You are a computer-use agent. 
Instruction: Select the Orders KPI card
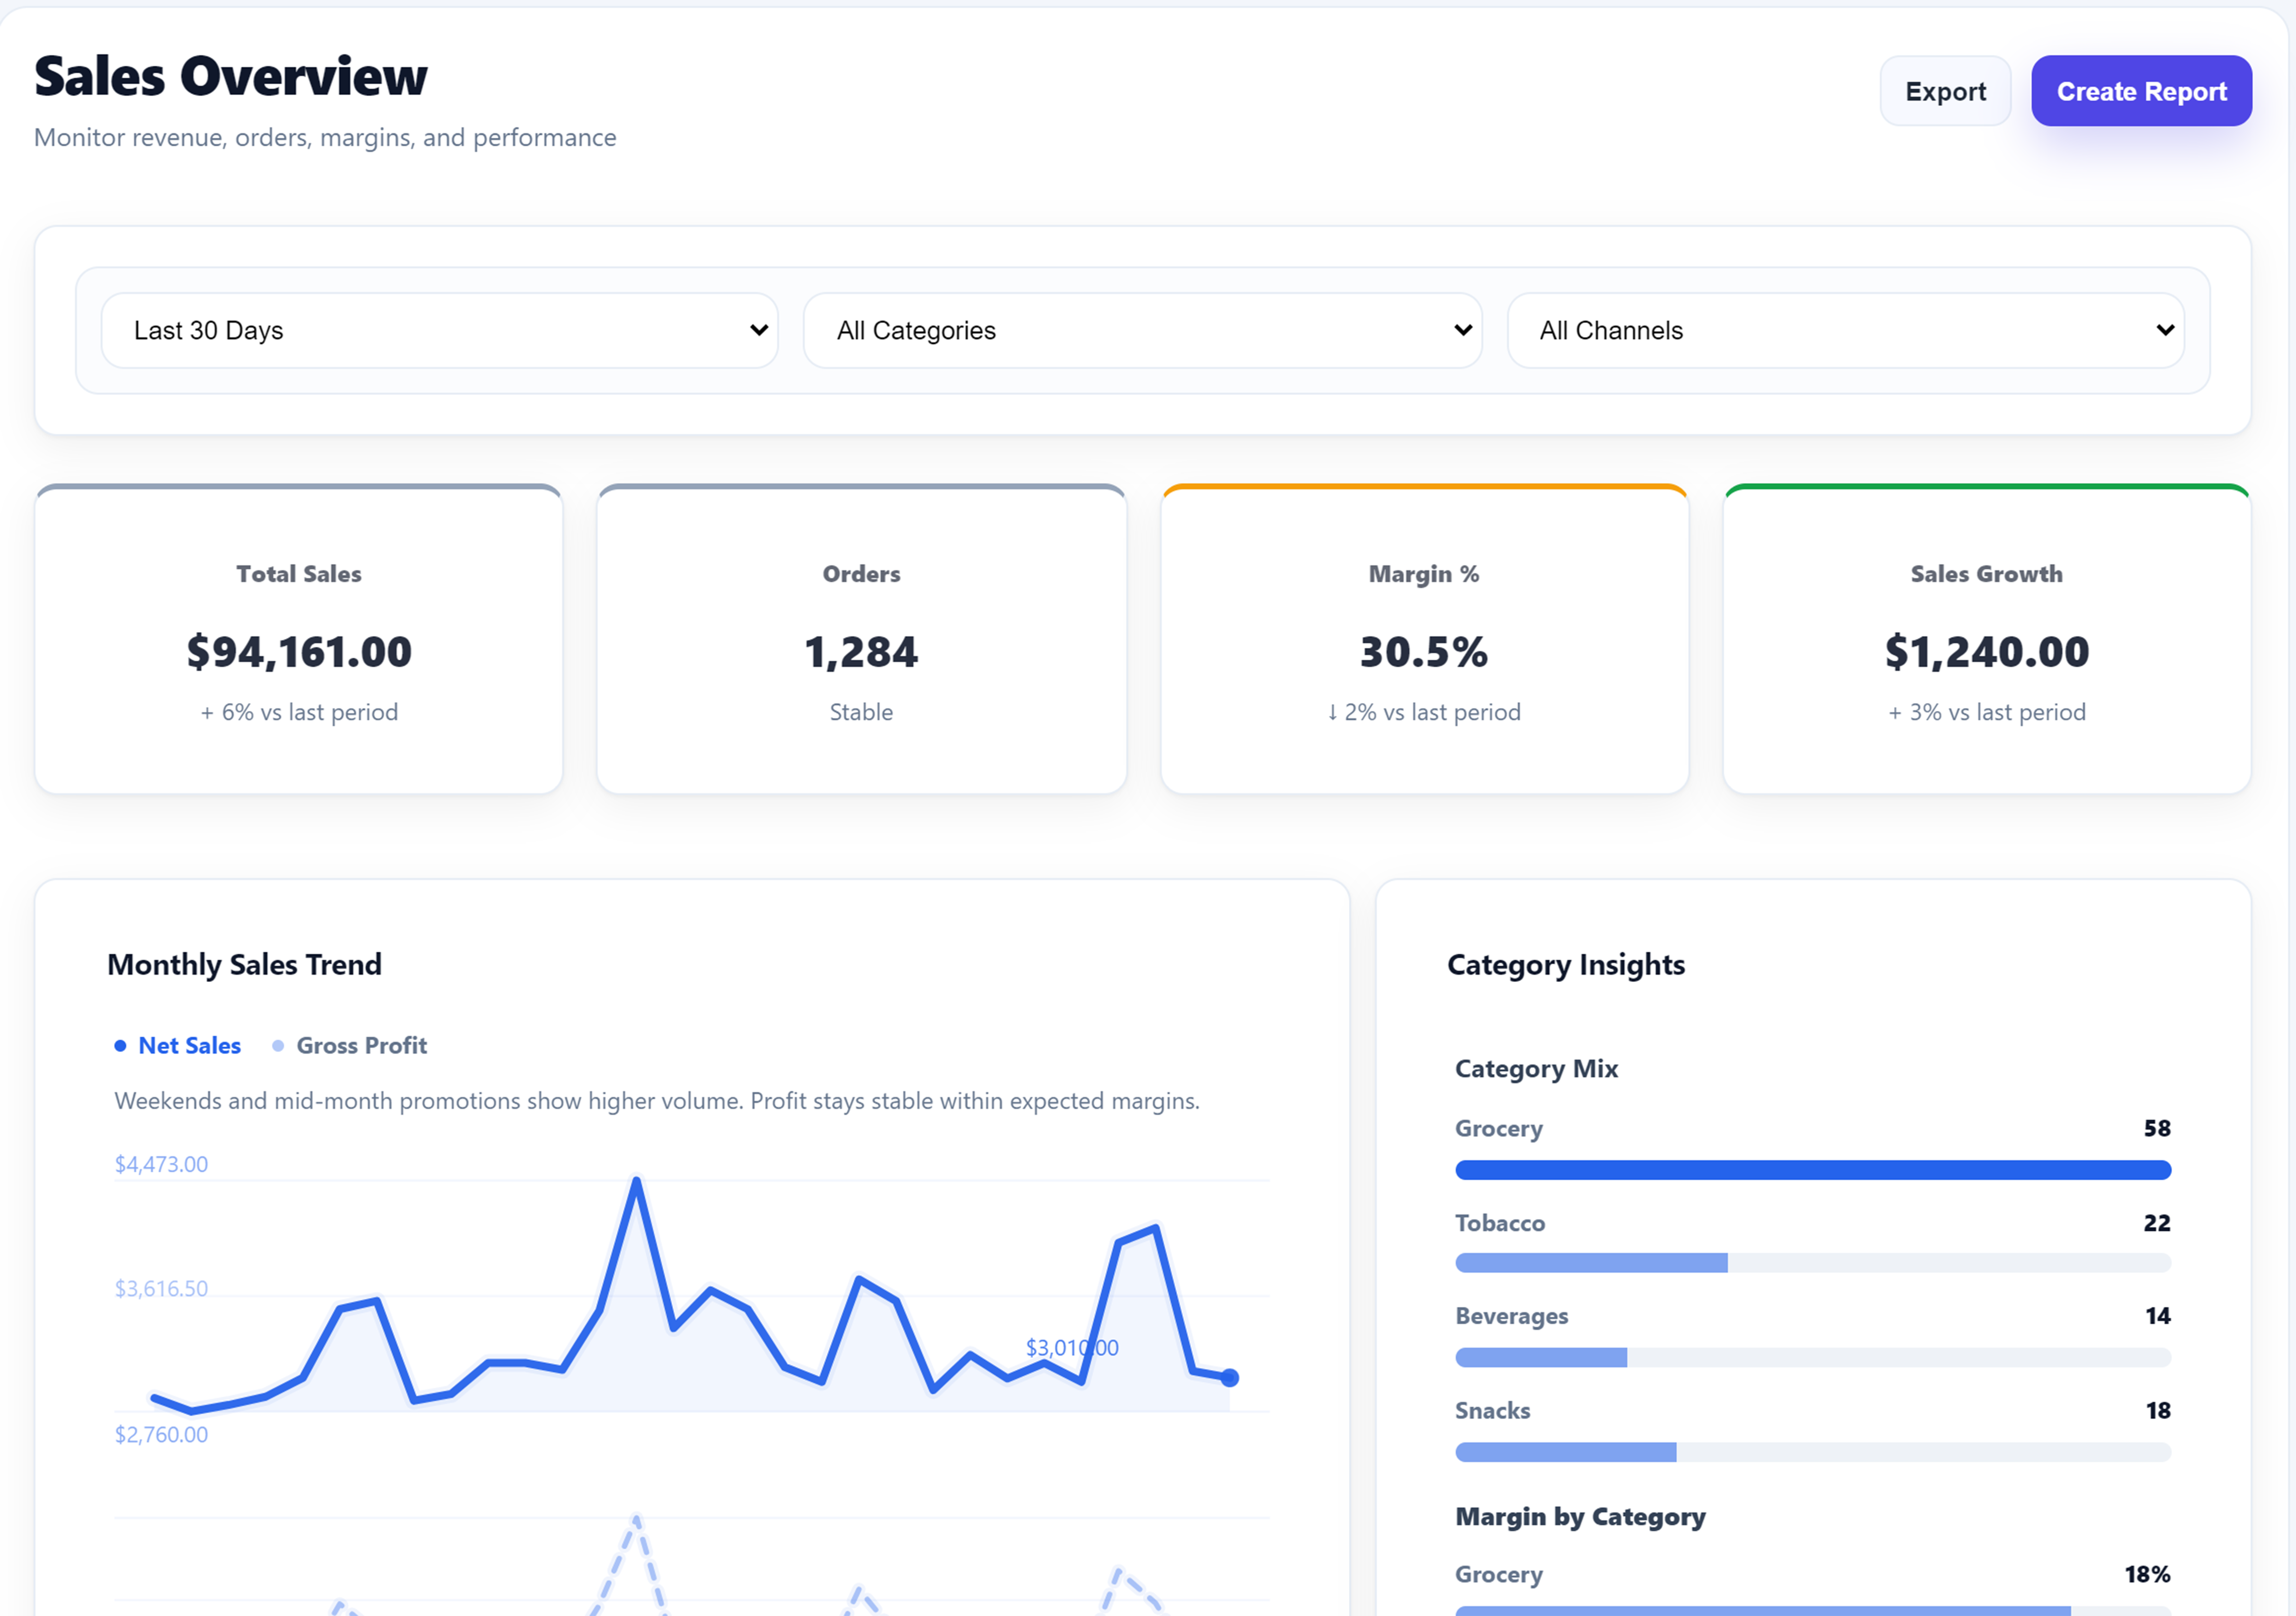861,640
